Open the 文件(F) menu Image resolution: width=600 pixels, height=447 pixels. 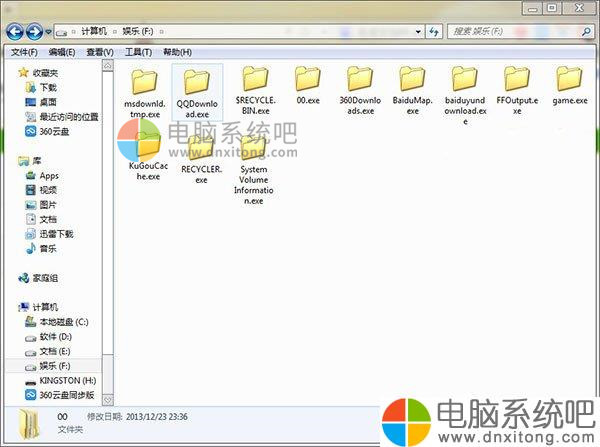coord(24,52)
